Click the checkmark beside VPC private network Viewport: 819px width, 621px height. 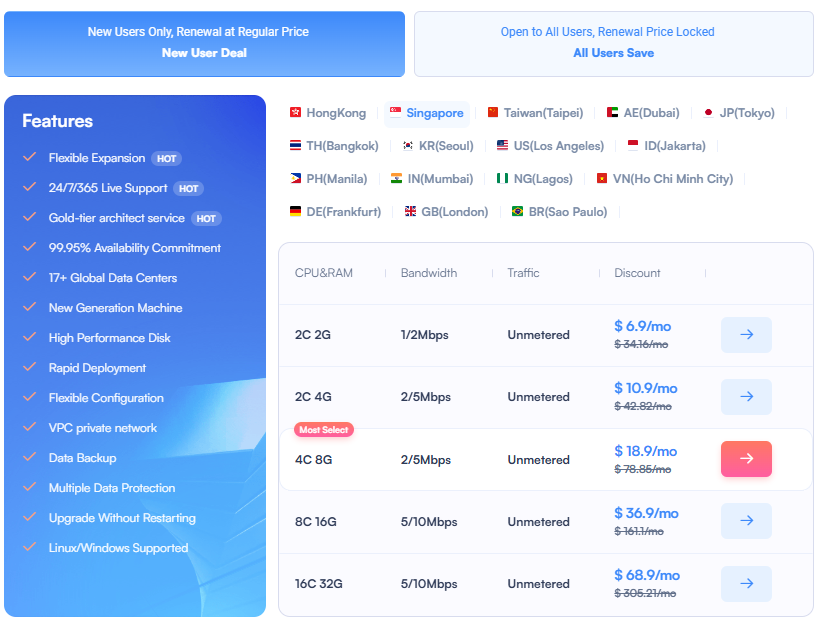pyautogui.click(x=30, y=428)
